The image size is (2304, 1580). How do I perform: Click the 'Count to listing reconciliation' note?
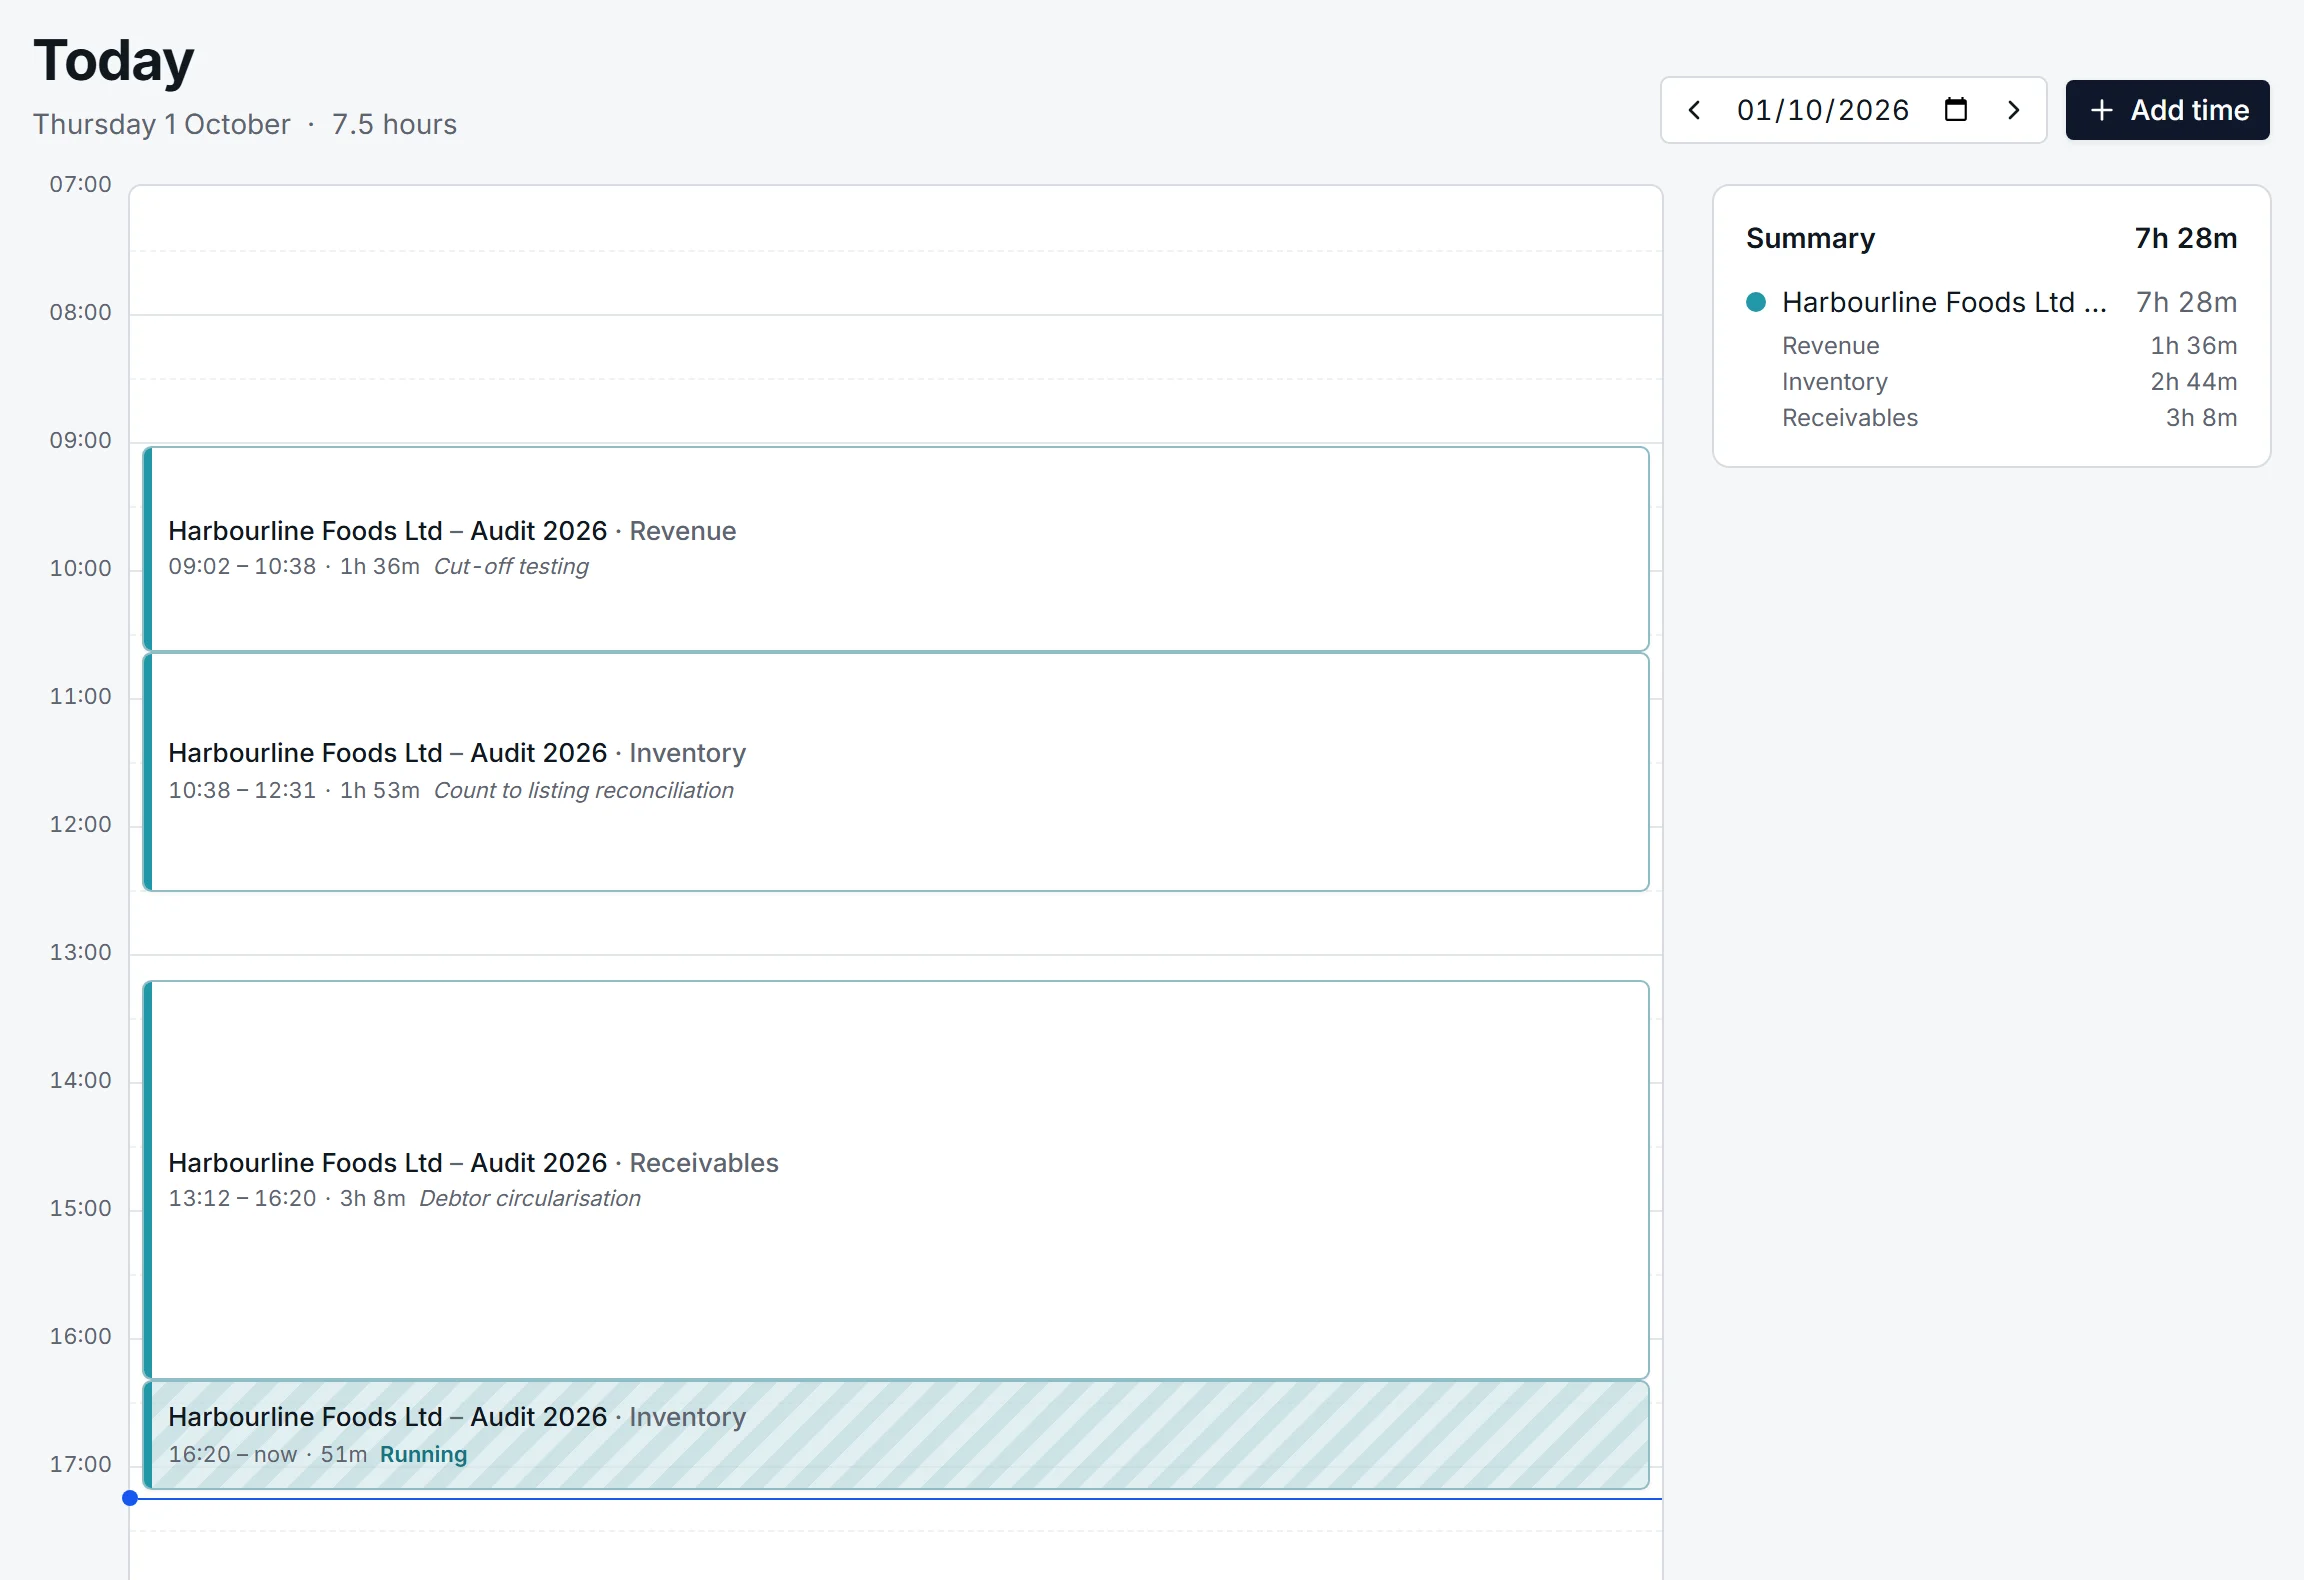point(584,790)
